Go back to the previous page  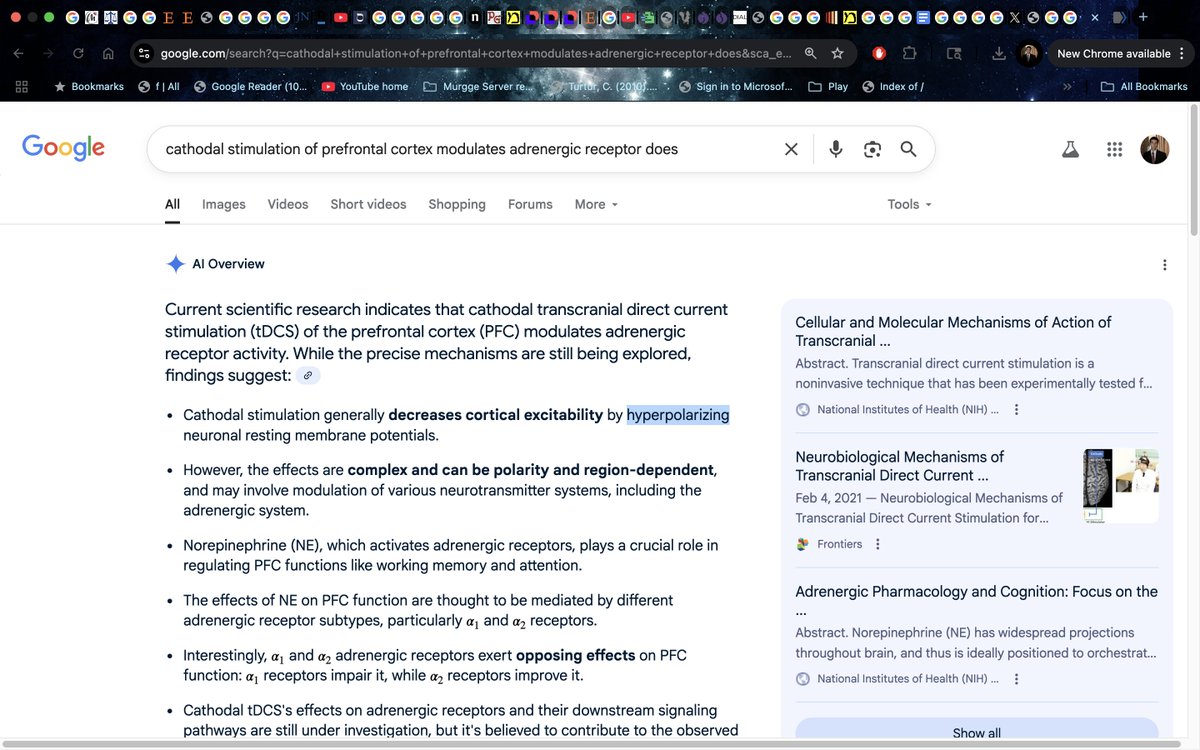[20, 54]
